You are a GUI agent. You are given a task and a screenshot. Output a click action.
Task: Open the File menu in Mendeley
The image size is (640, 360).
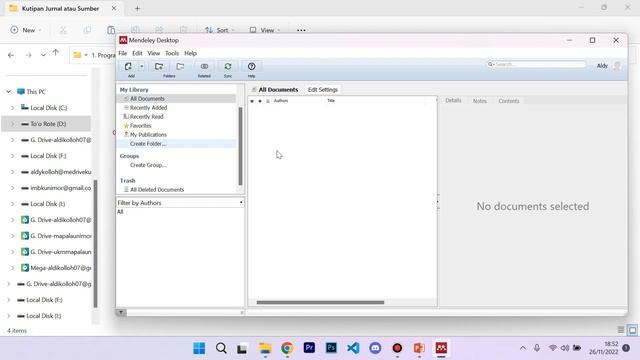(122, 53)
